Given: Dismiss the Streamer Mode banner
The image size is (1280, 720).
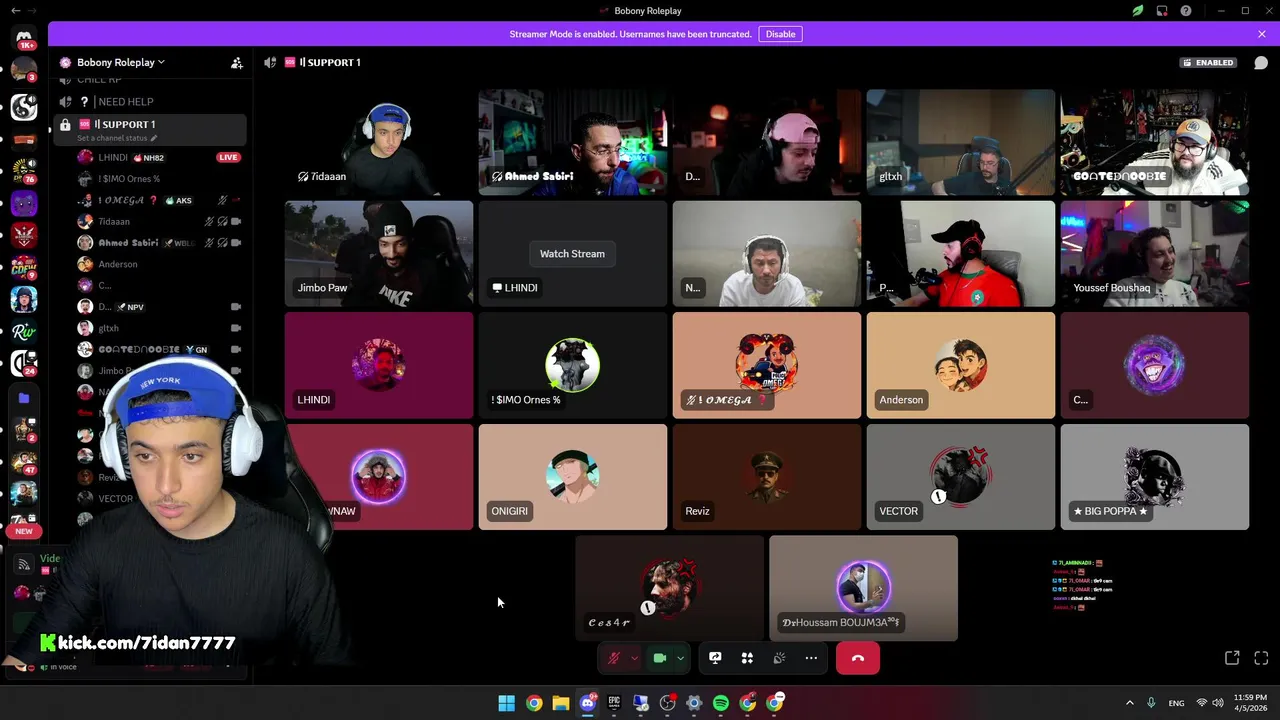Looking at the screenshot, I should [1262, 34].
